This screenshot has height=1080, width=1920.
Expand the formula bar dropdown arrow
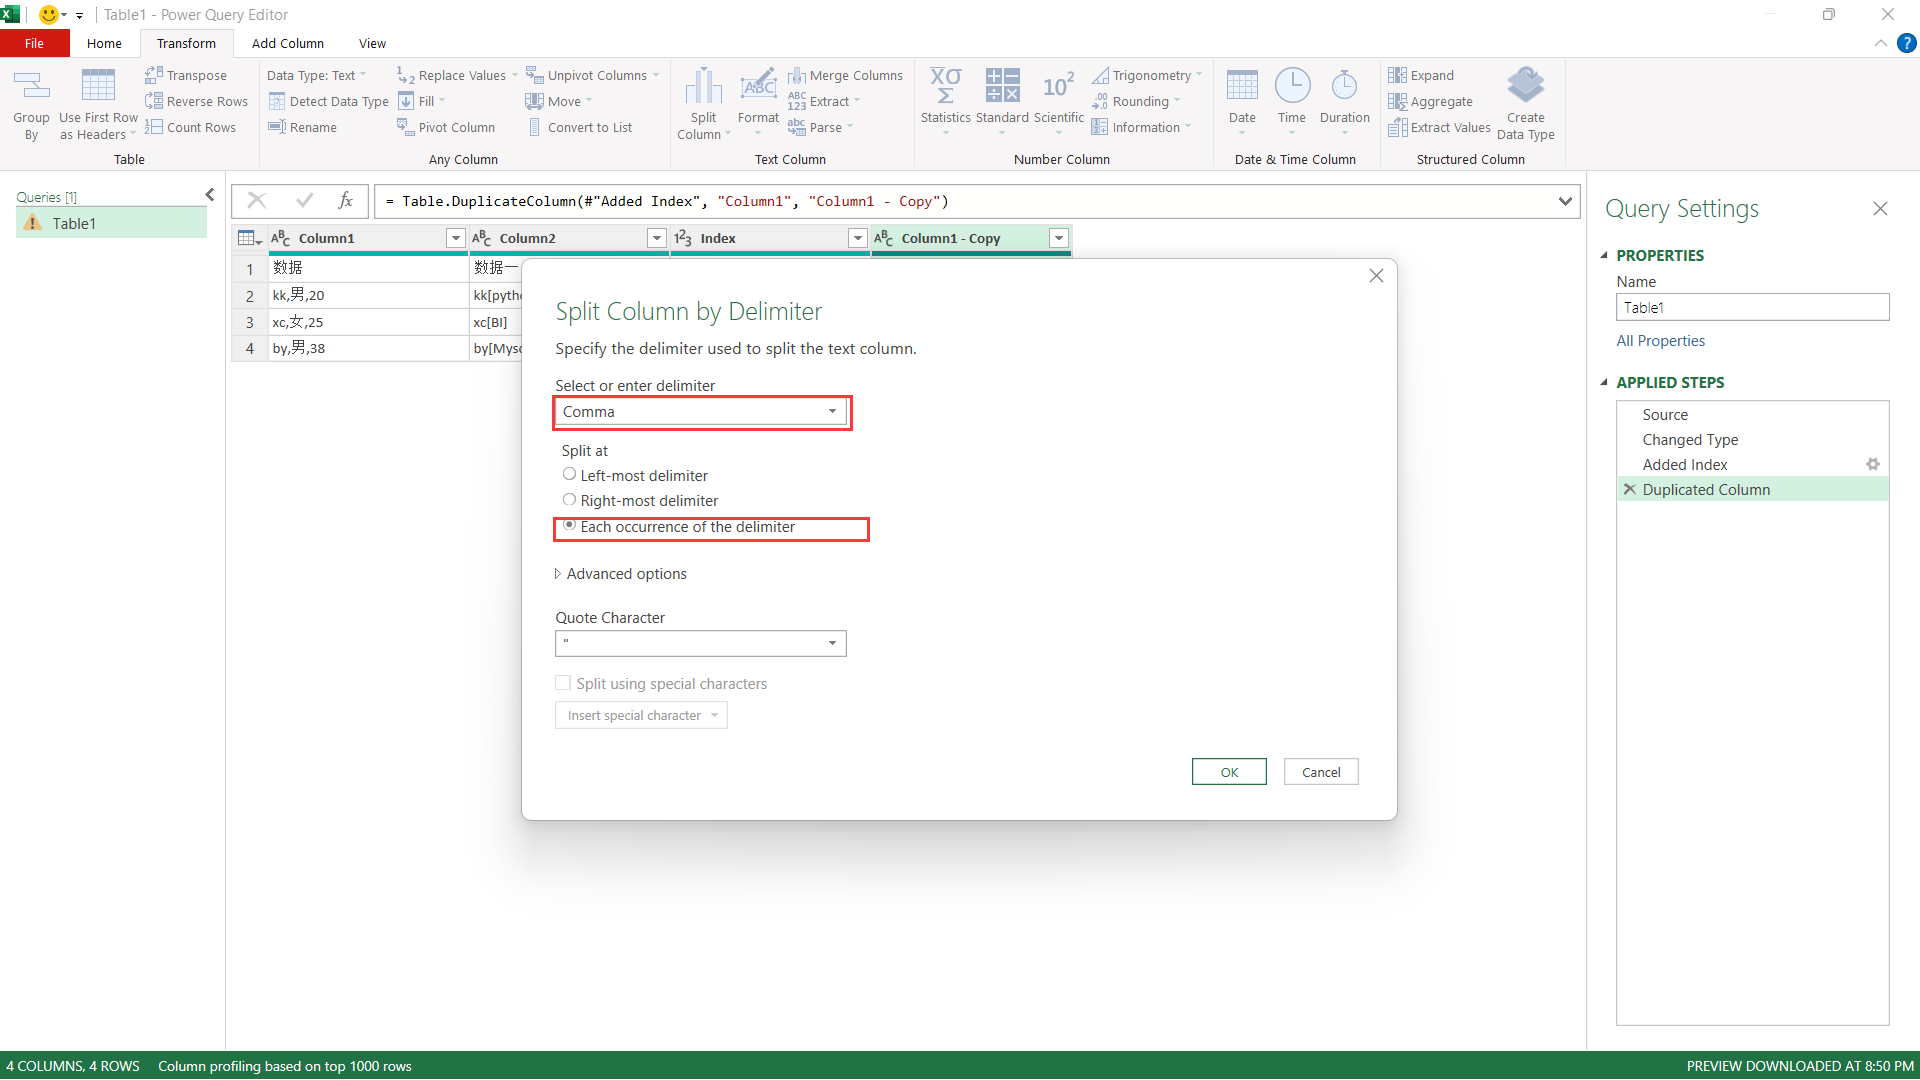(x=1564, y=201)
